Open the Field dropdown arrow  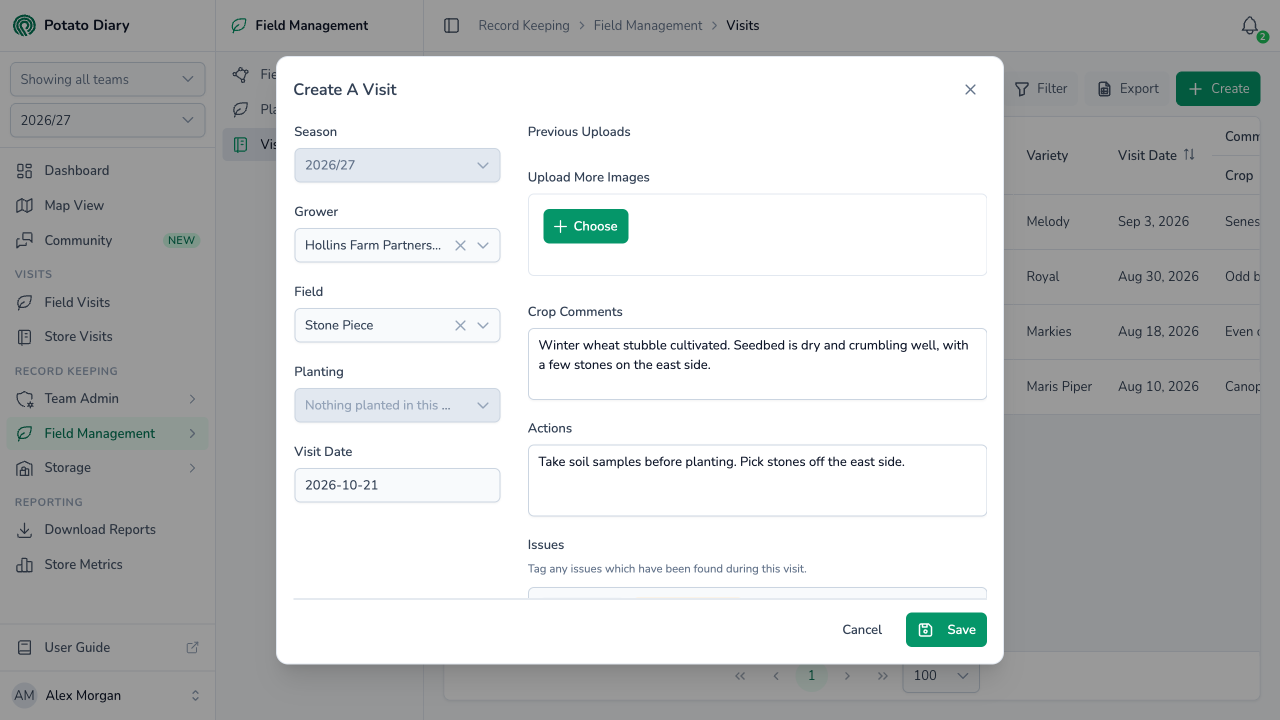483,325
